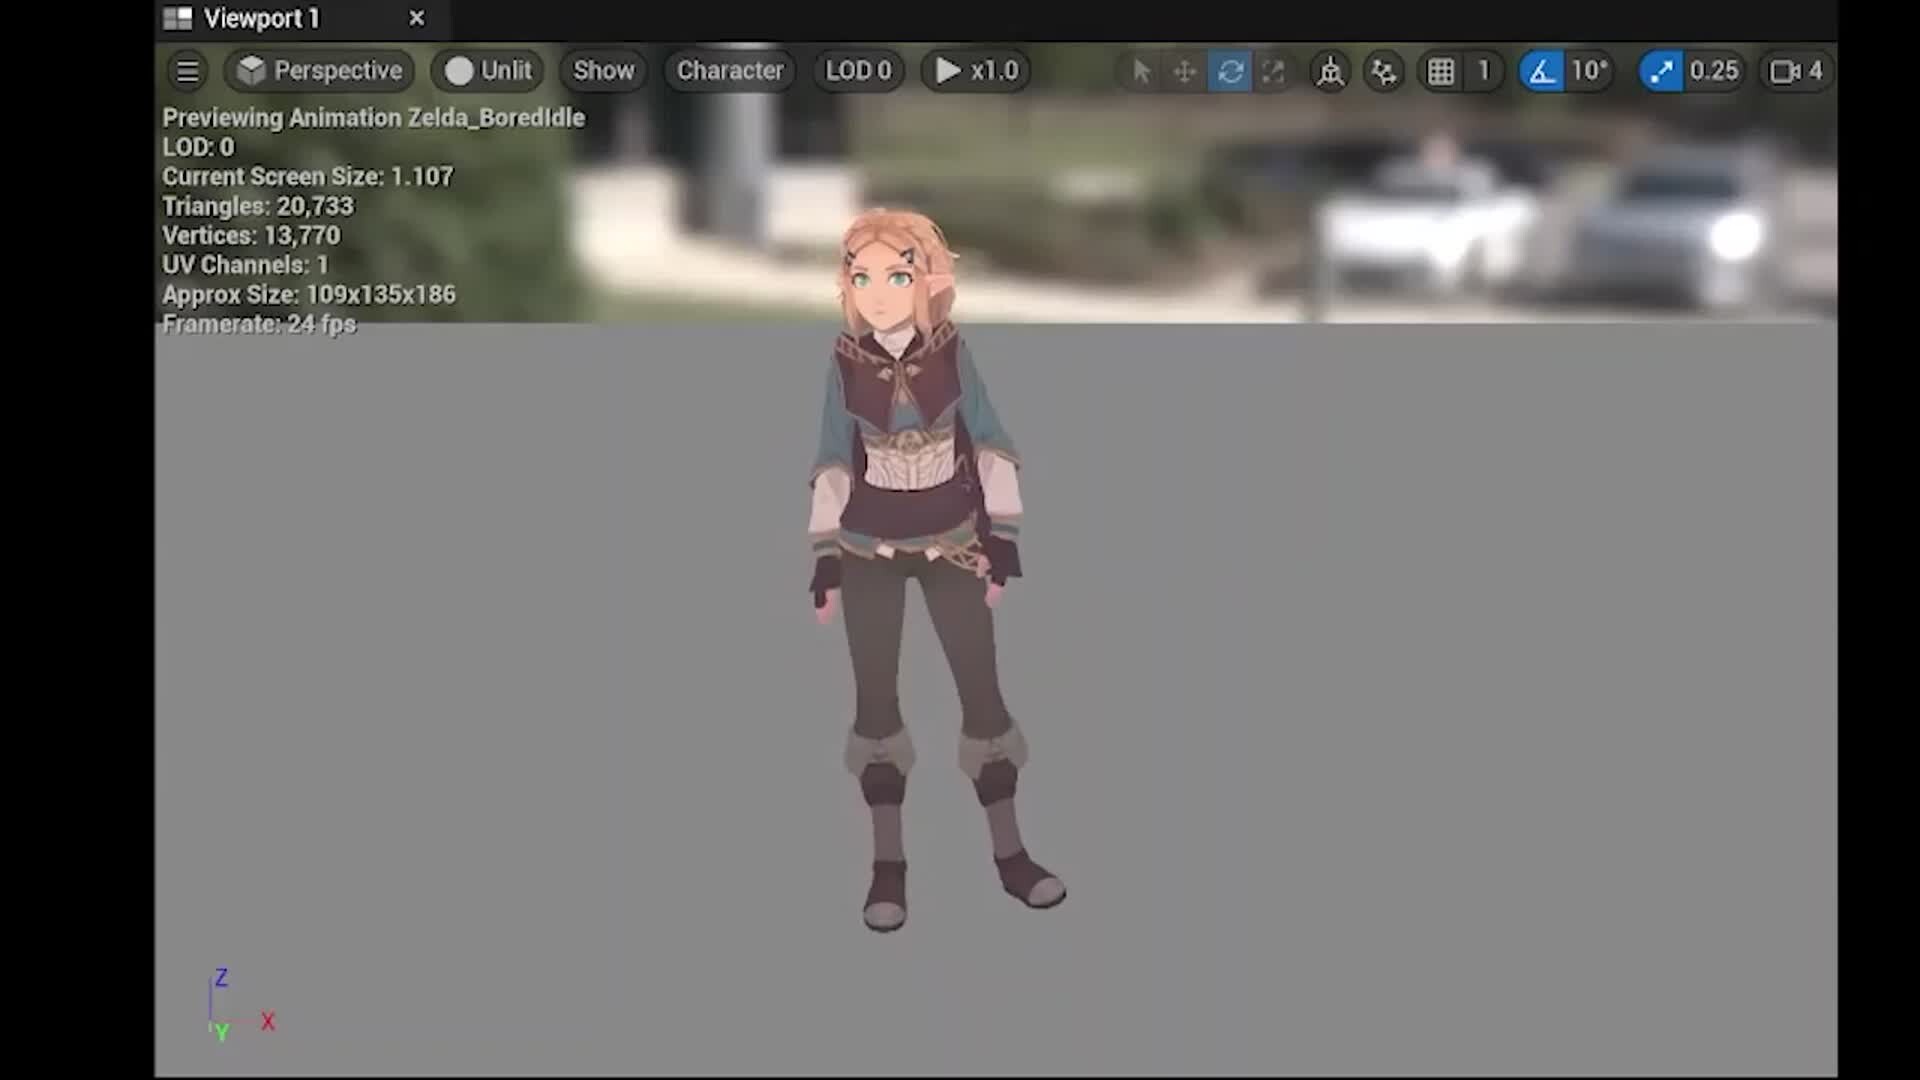The height and width of the screenshot is (1080, 1920).
Task: Click the world/local coordinate system icon
Action: (1330, 71)
